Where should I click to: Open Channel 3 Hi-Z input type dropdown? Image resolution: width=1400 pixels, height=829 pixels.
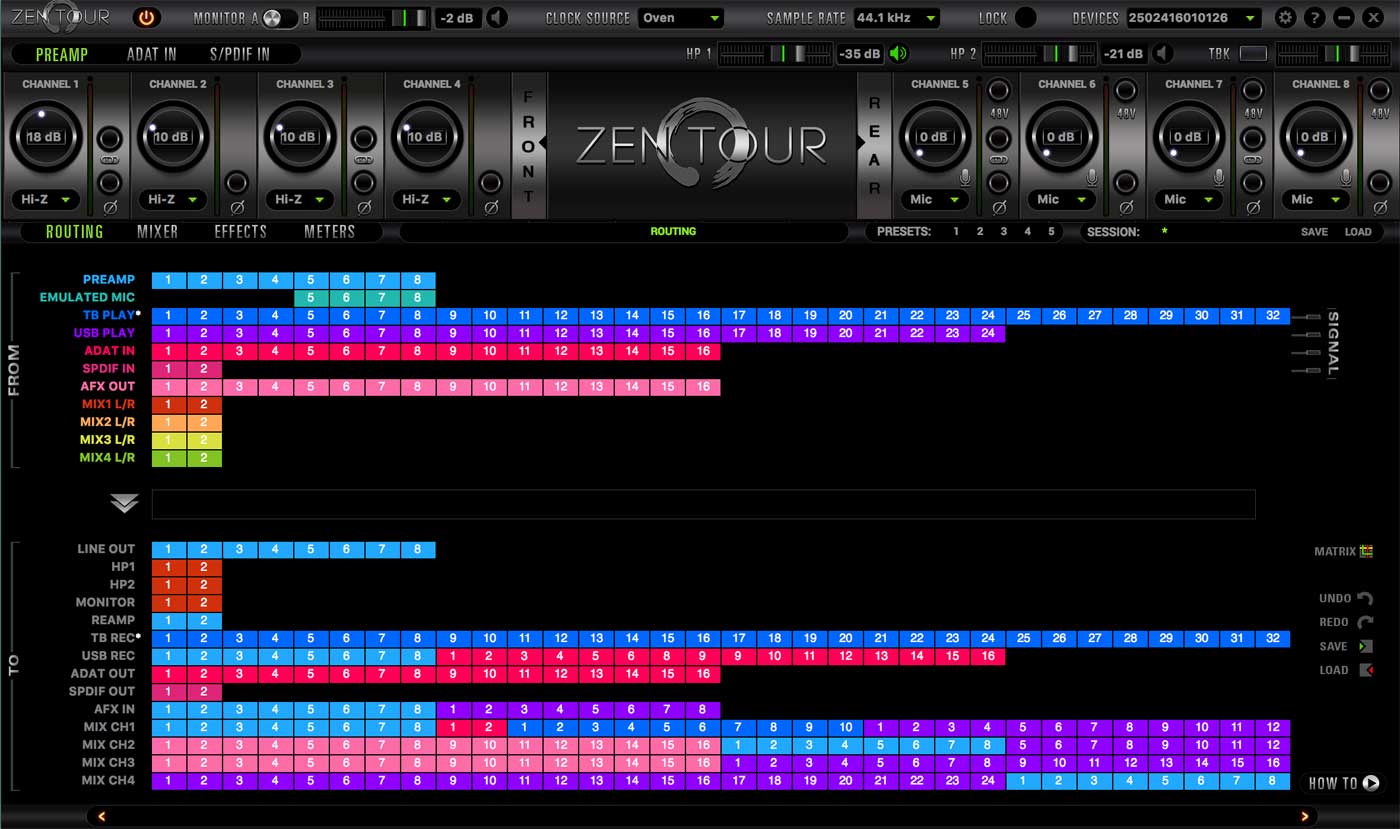point(301,199)
